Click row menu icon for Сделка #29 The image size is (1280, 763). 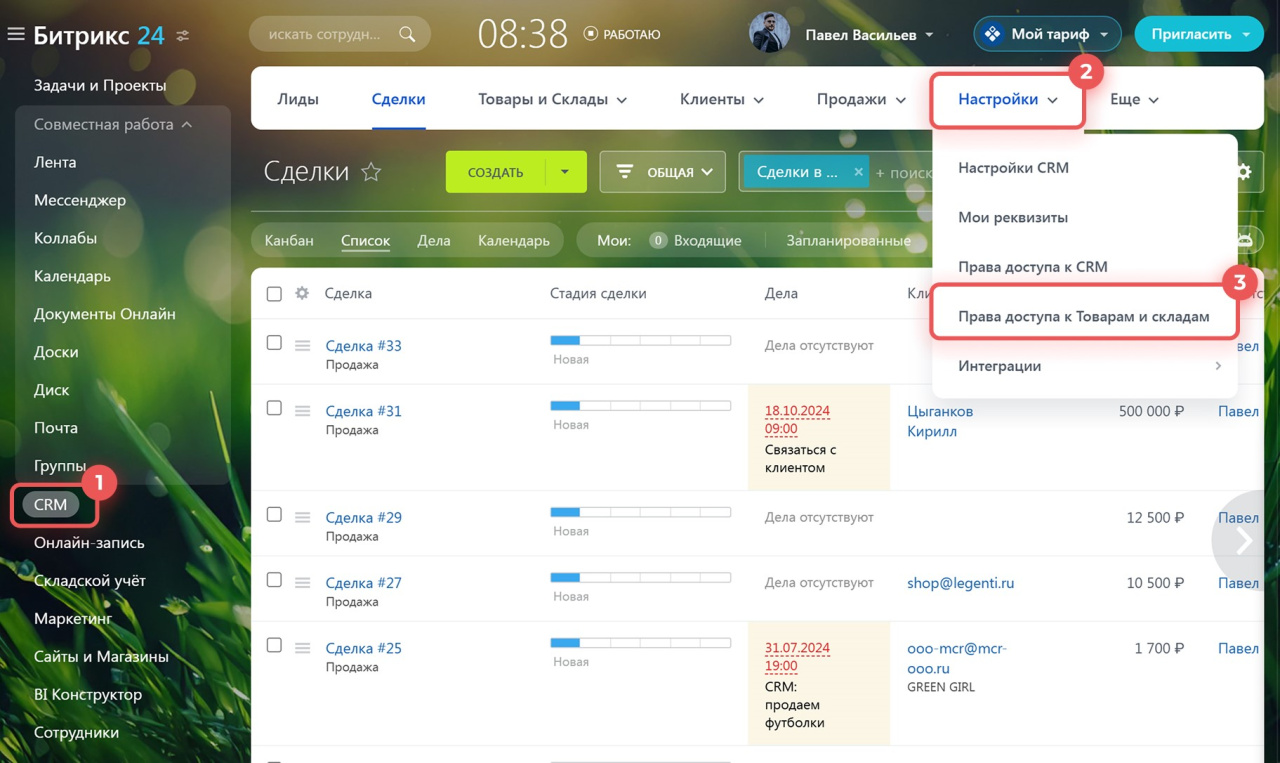pos(302,518)
